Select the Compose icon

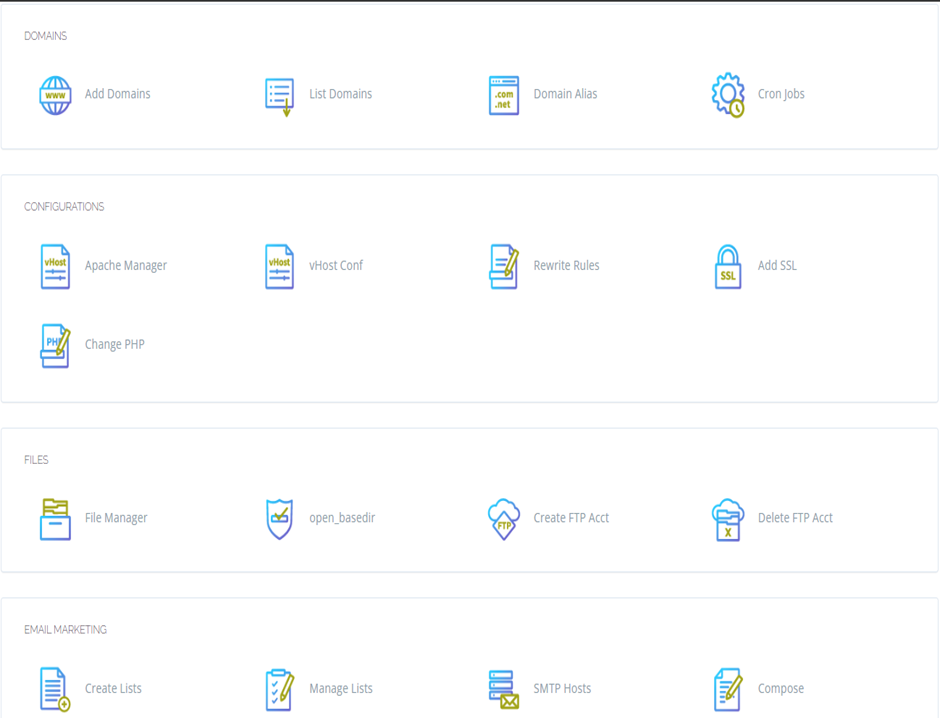click(x=726, y=687)
